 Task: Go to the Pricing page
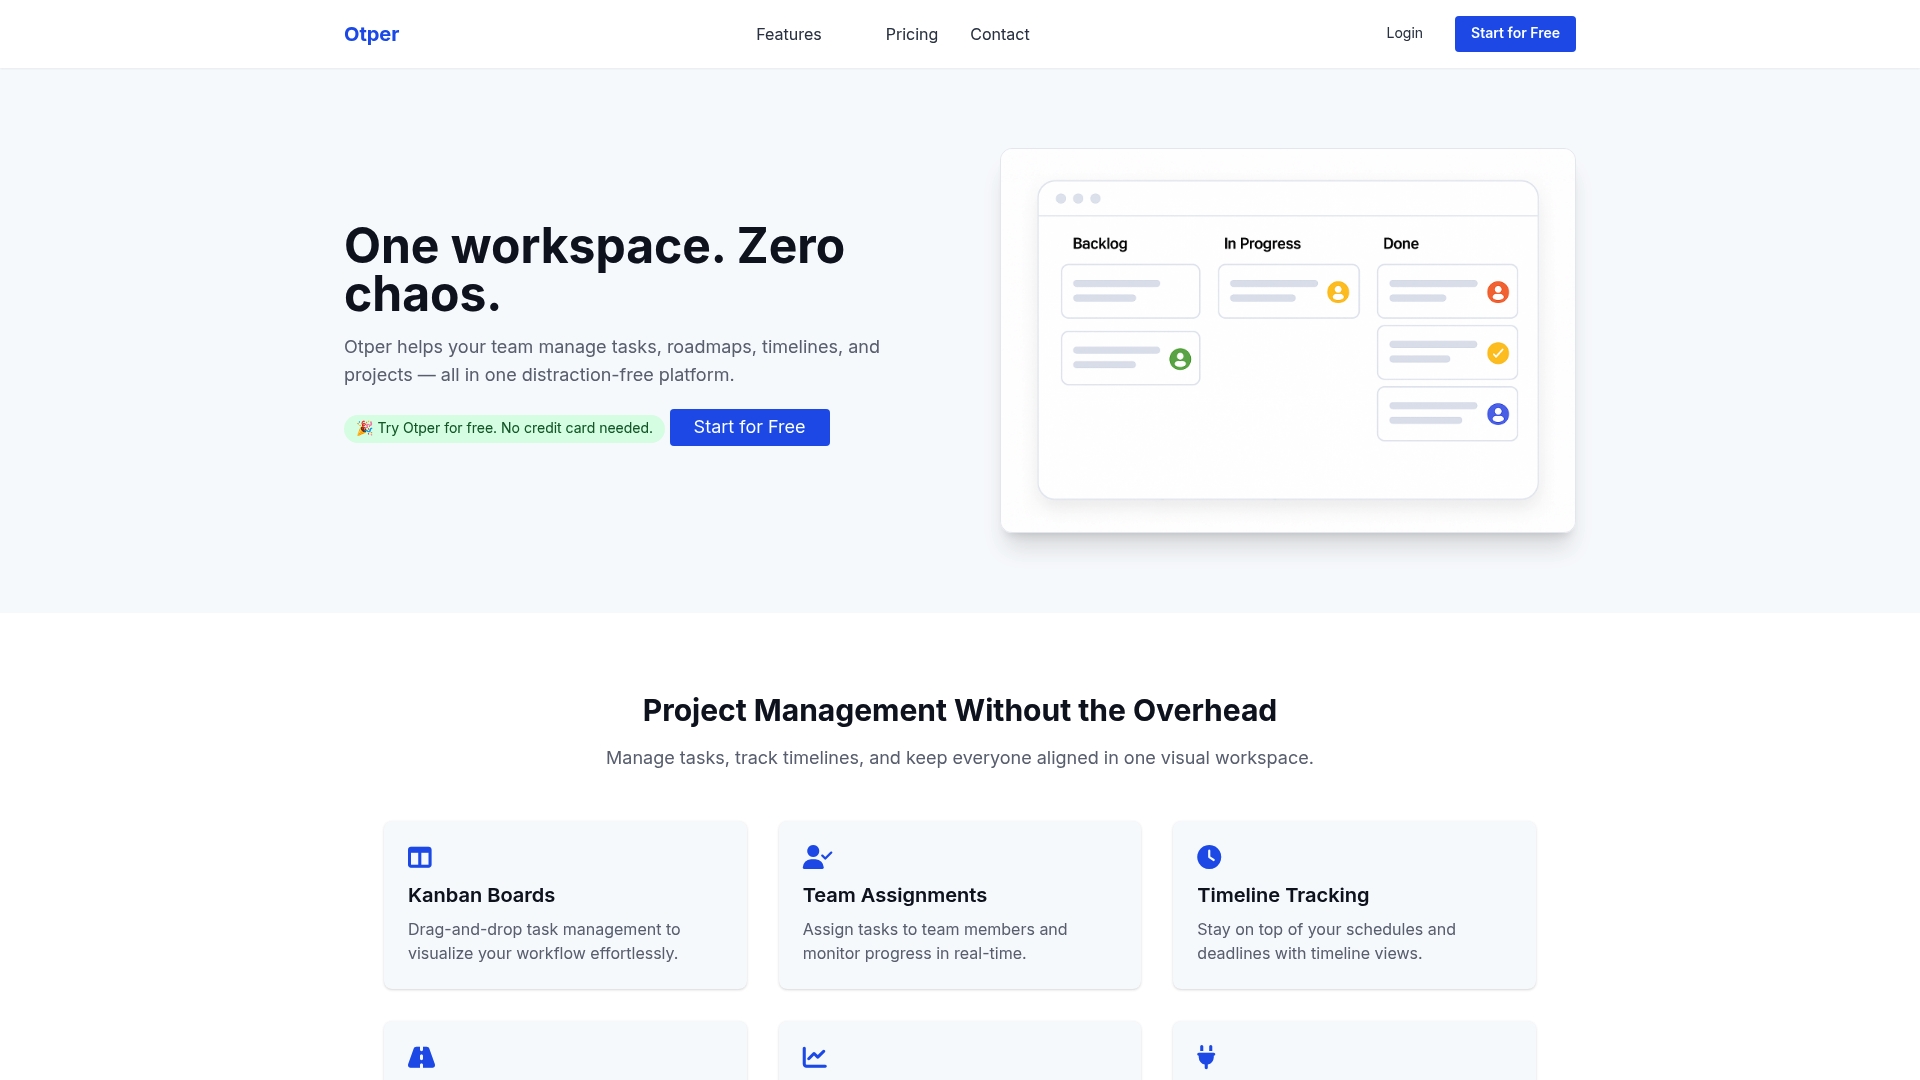[911, 34]
